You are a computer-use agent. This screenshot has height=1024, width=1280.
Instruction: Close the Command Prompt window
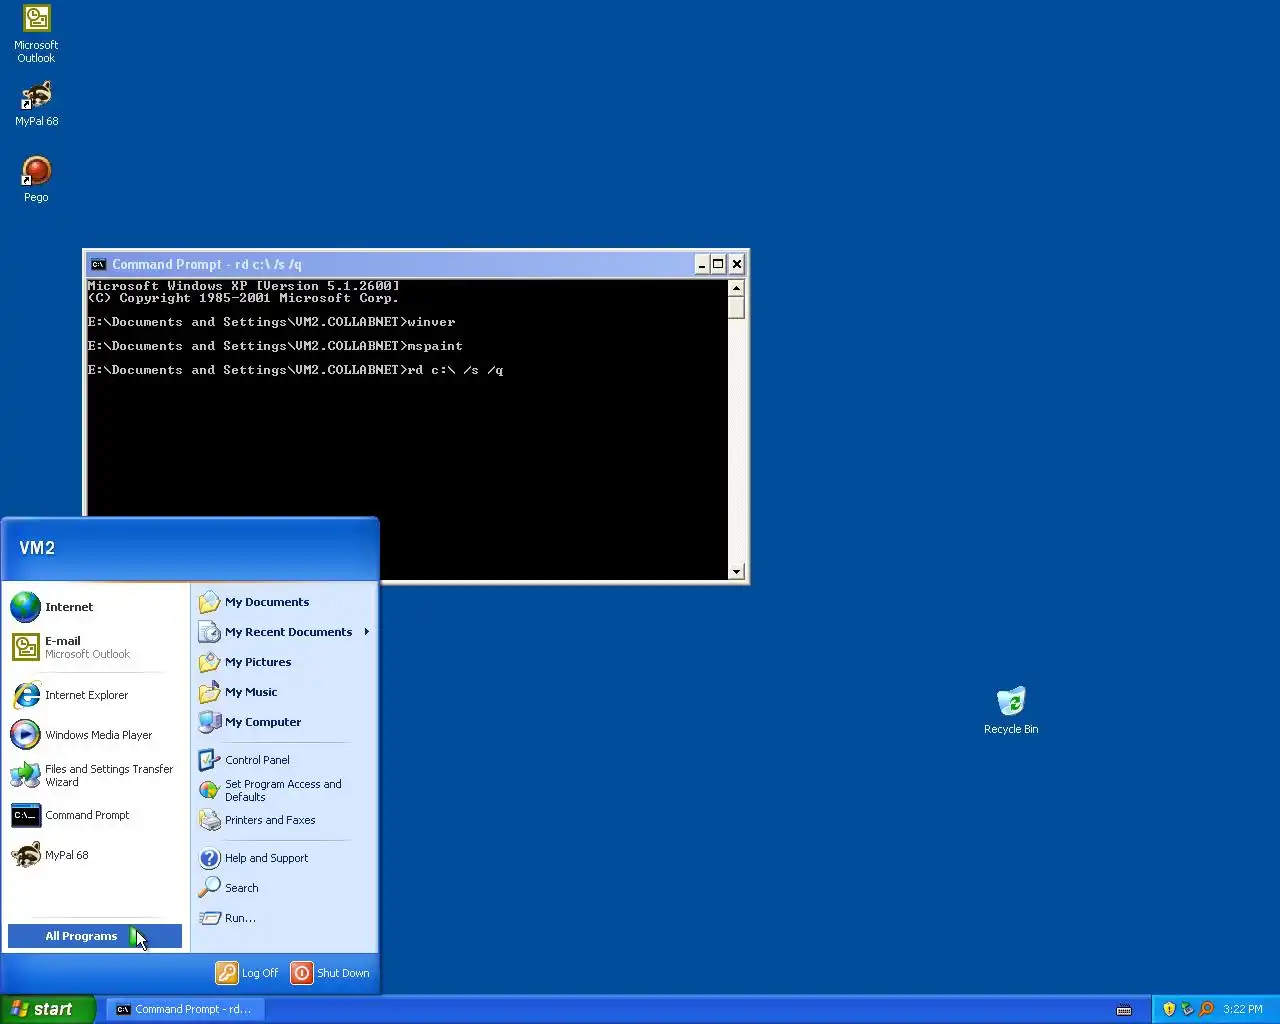(x=737, y=264)
